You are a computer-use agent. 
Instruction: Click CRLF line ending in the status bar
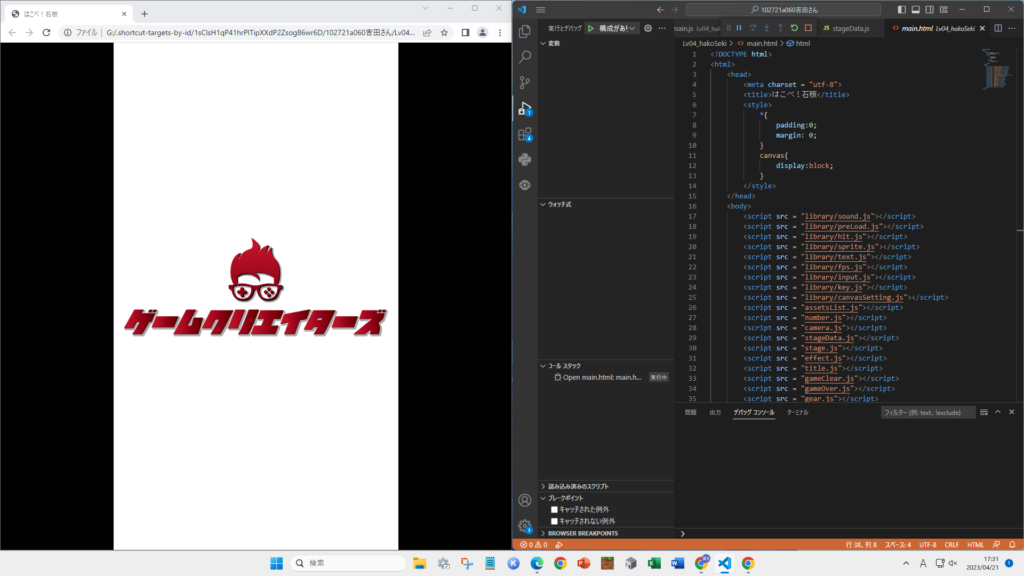click(x=952, y=545)
